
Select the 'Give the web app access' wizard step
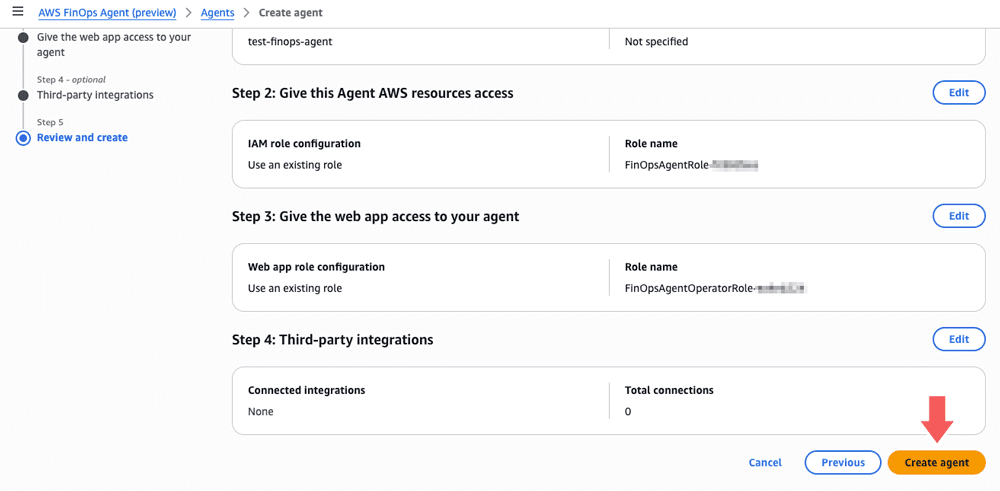(114, 45)
